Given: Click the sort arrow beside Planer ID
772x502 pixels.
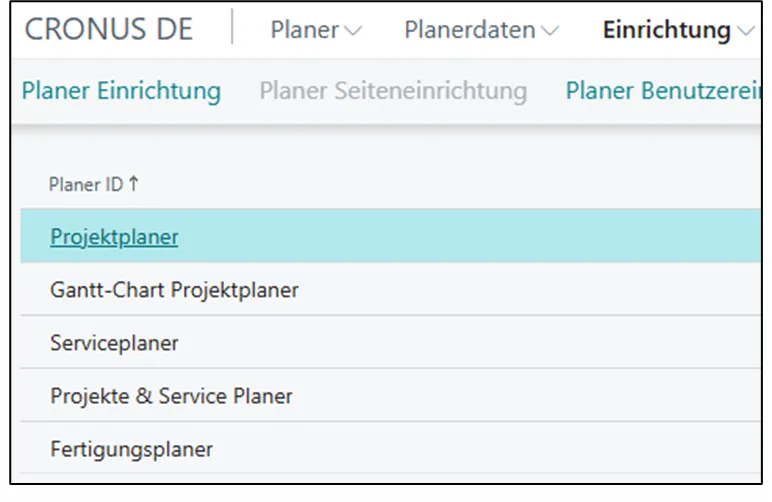Looking at the screenshot, I should click(134, 185).
